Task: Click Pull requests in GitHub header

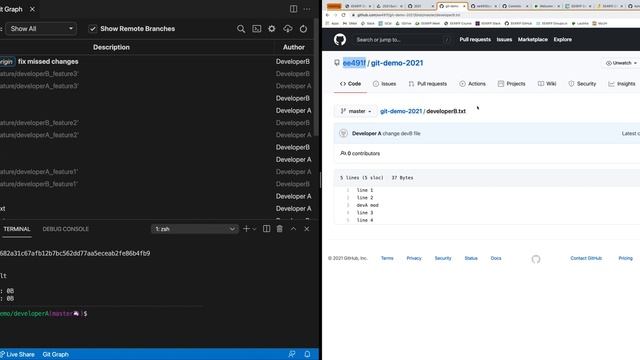Action: pyautogui.click(x=475, y=40)
